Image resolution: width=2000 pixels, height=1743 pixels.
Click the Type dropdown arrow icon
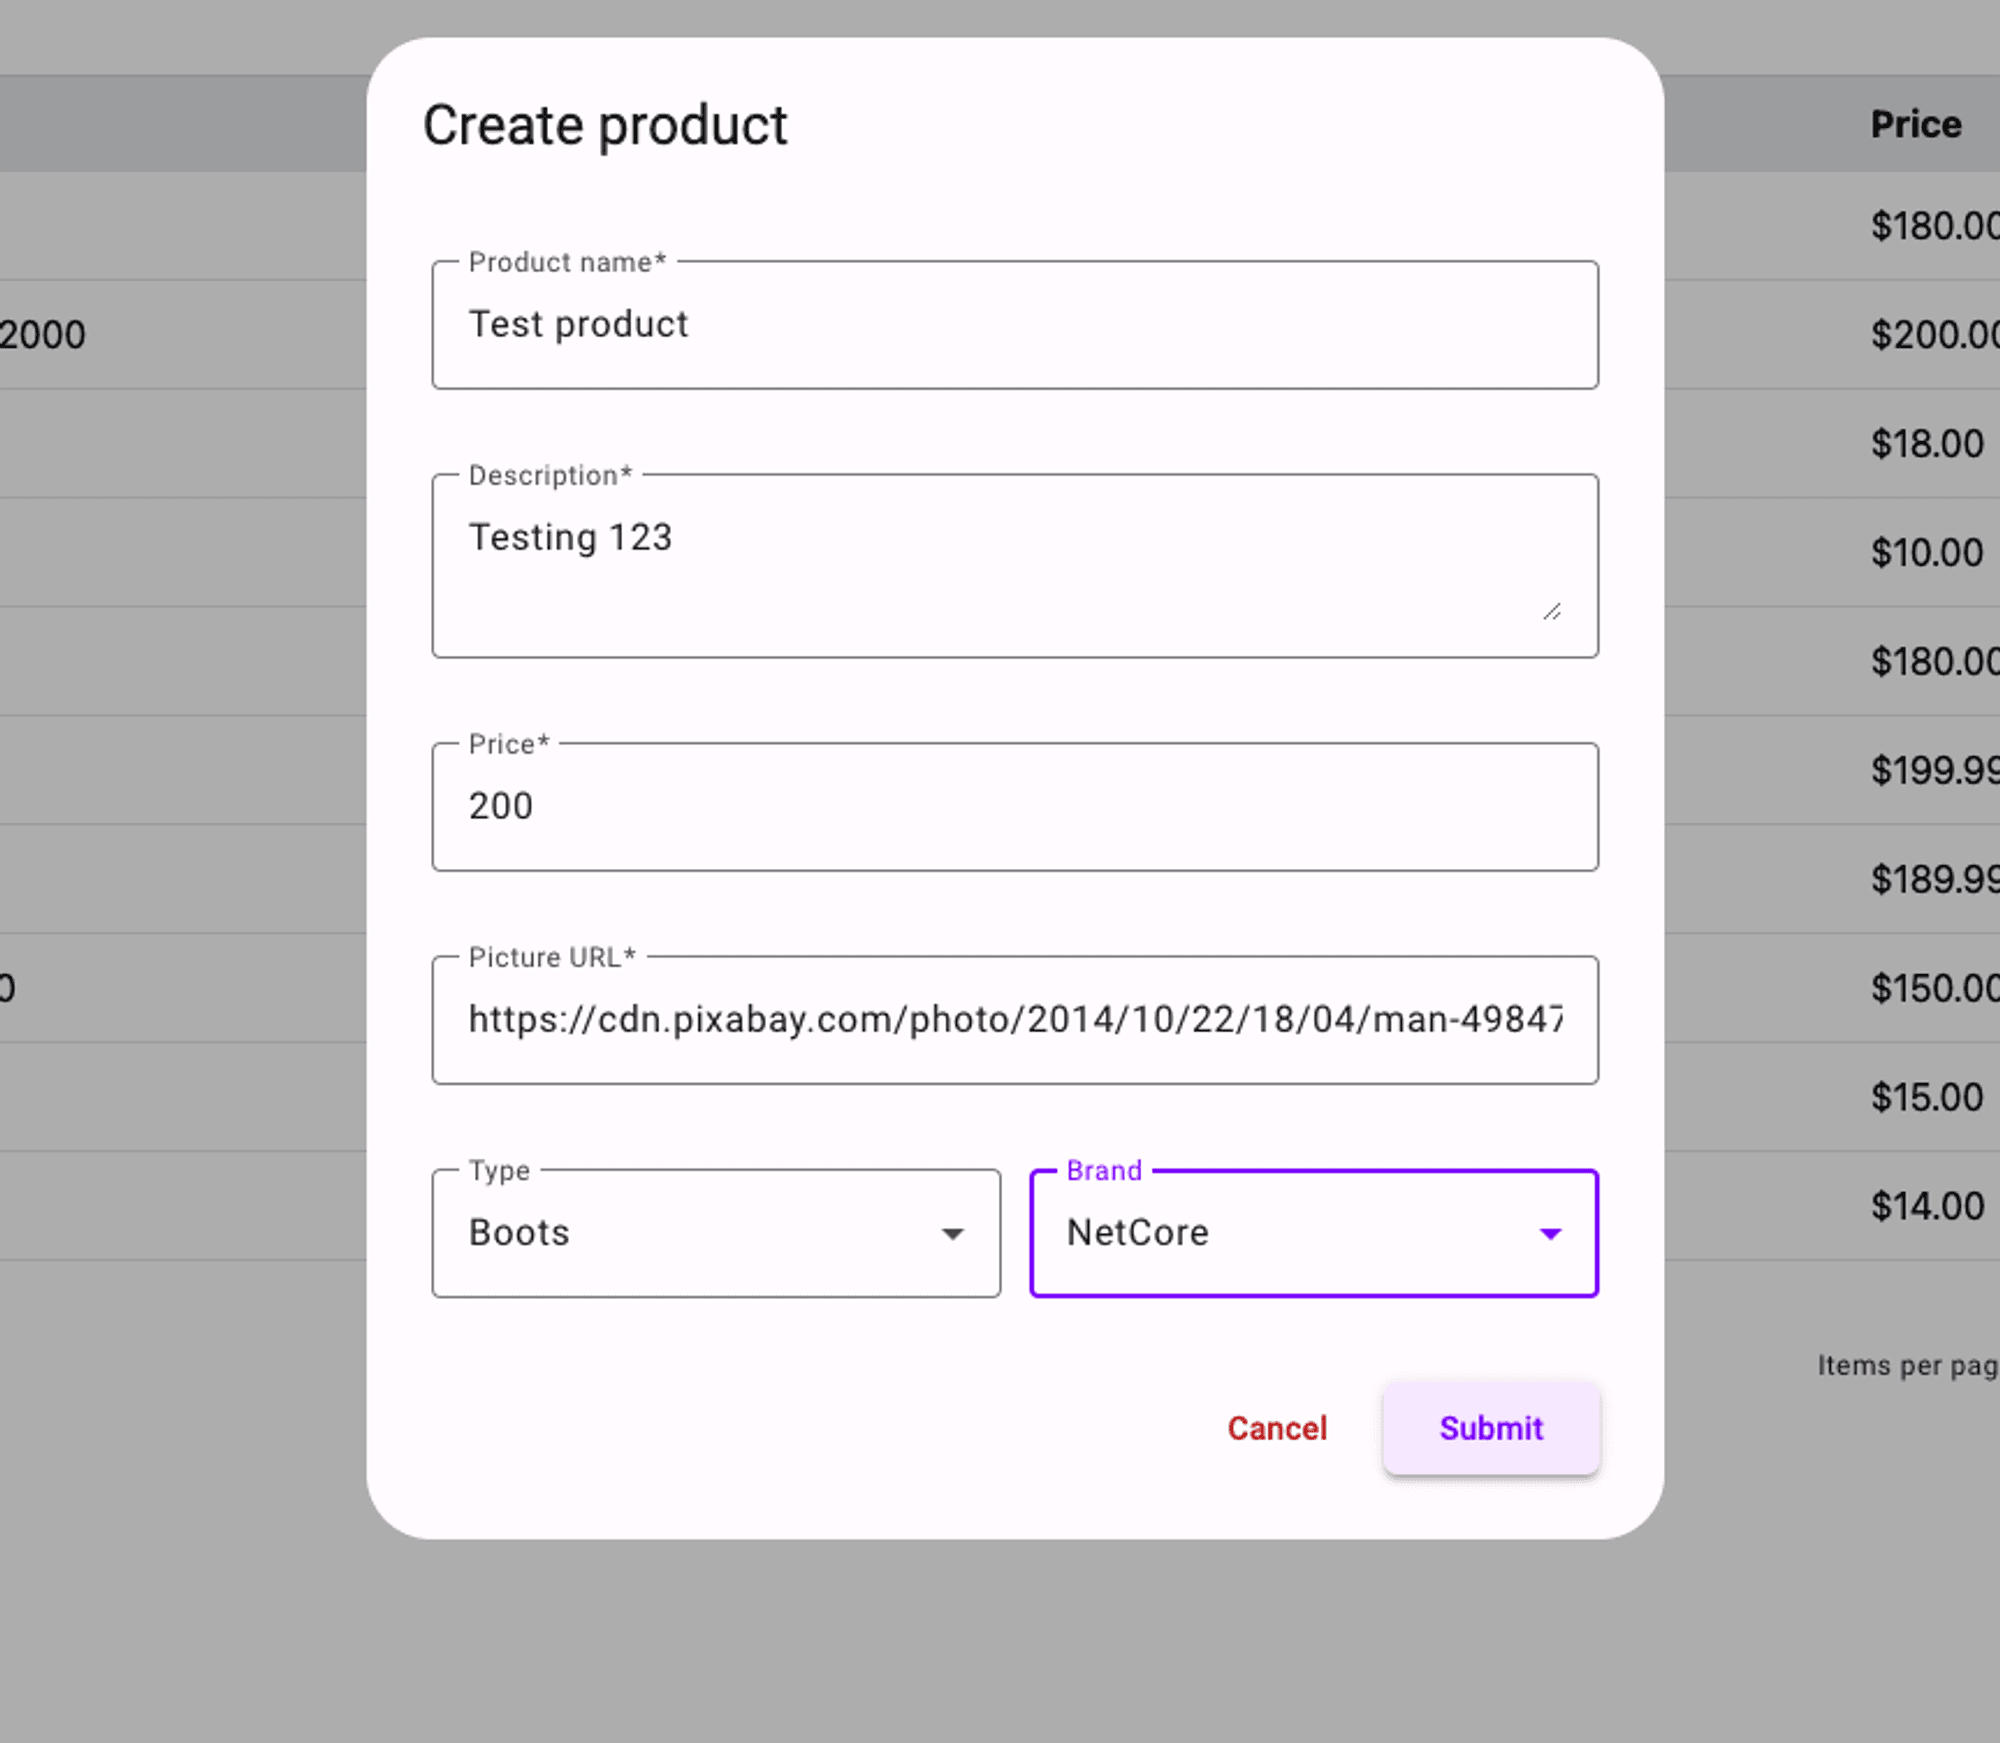952,1234
